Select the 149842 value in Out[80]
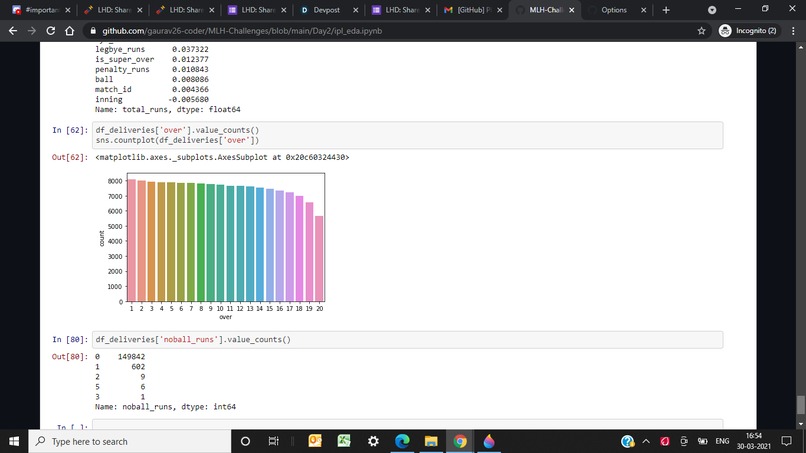 click(131, 356)
